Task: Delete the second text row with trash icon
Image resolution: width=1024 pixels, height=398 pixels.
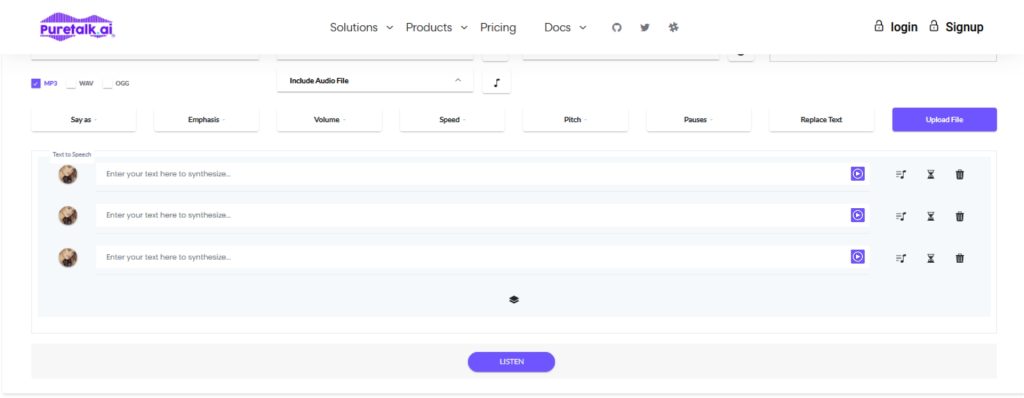Action: pyautogui.click(x=959, y=216)
